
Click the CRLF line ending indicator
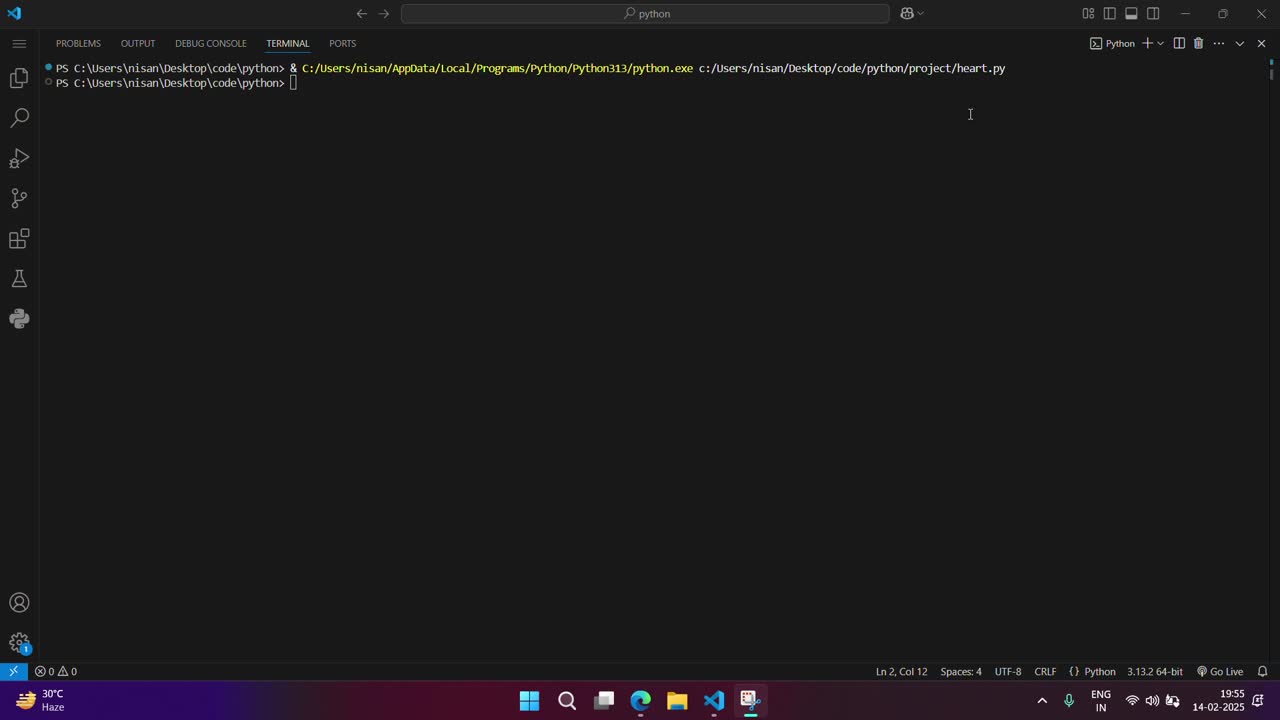[x=1045, y=671]
